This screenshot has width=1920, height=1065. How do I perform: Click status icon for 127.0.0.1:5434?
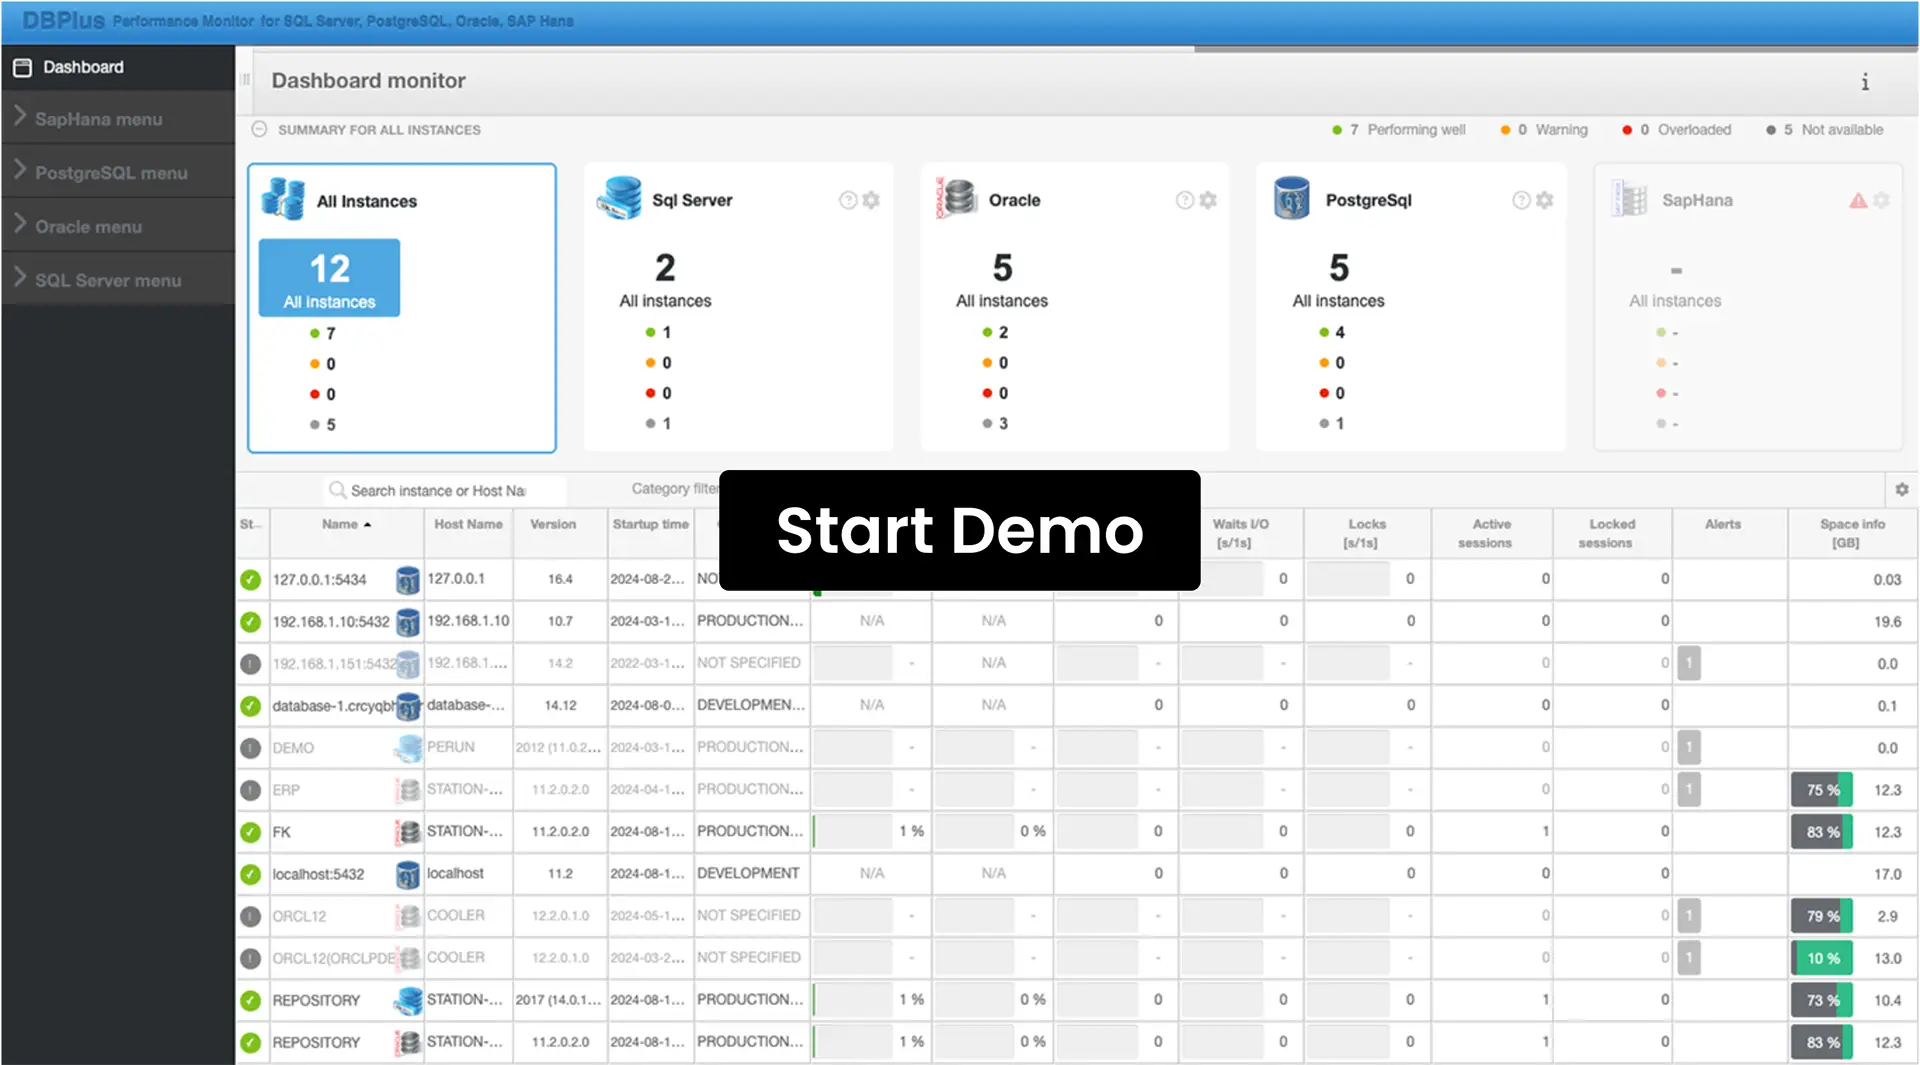250,580
